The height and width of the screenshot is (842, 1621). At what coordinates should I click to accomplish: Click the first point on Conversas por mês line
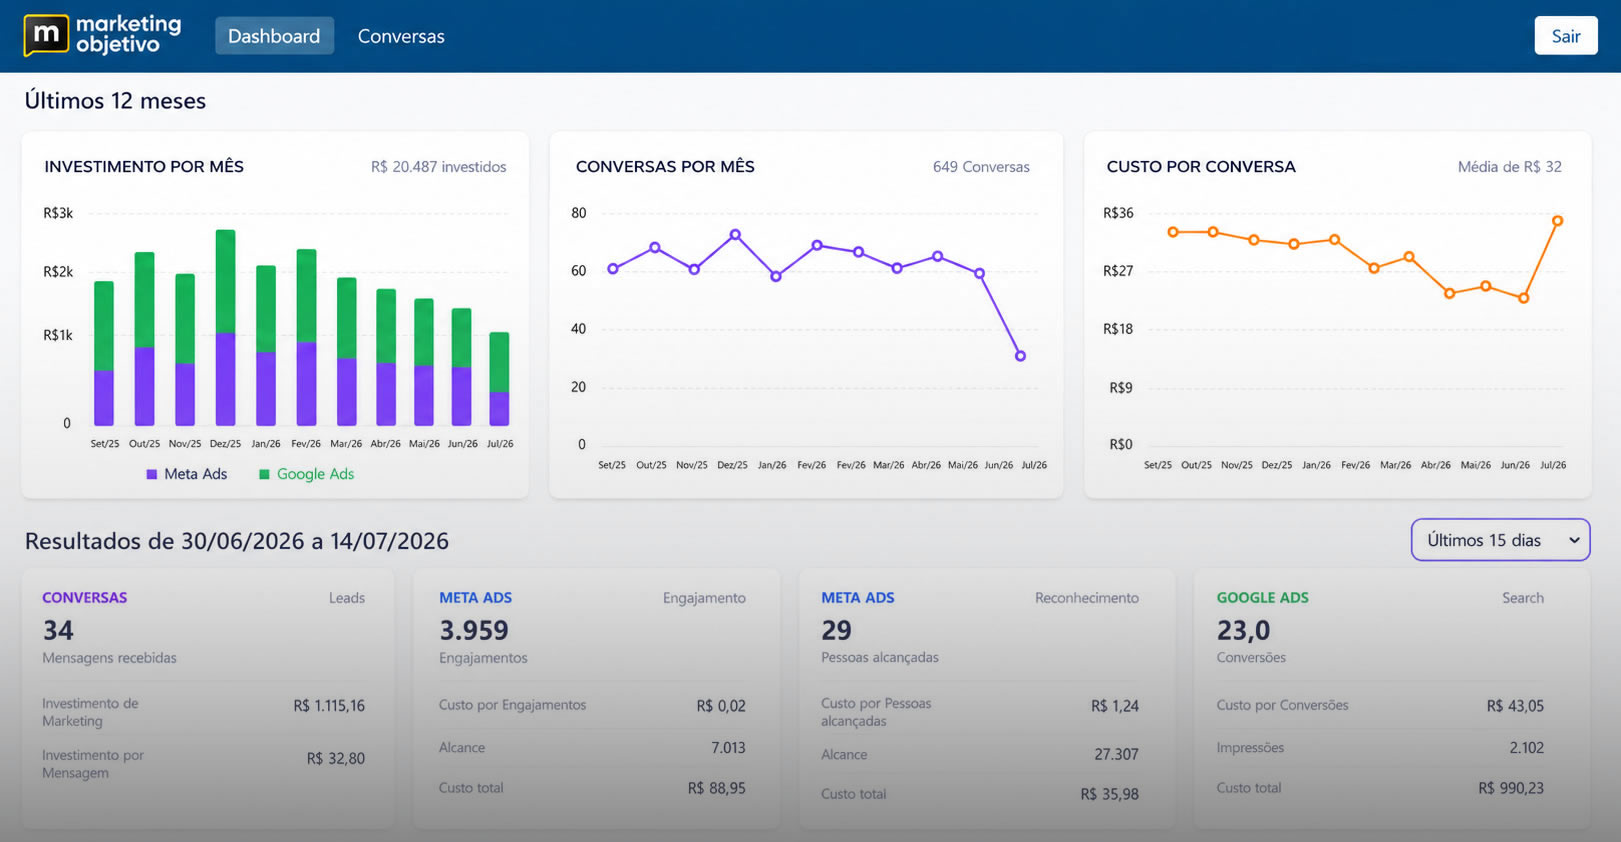coord(613,269)
